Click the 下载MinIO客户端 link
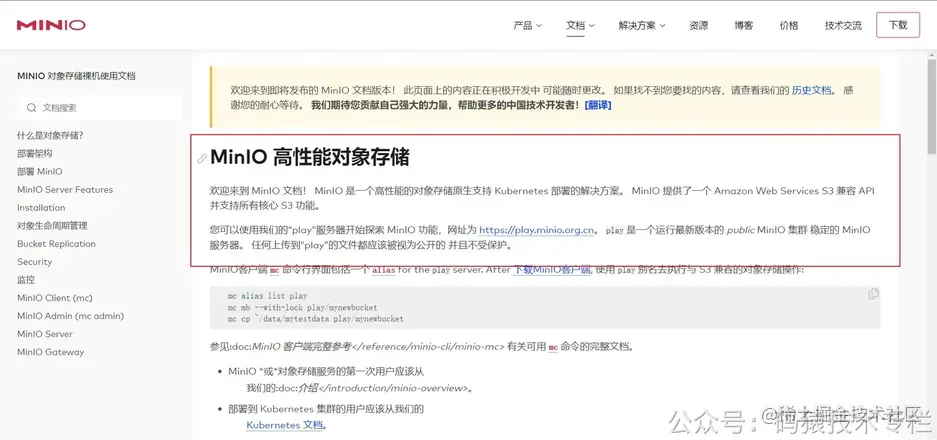The width and height of the screenshot is (937, 440). [552, 270]
